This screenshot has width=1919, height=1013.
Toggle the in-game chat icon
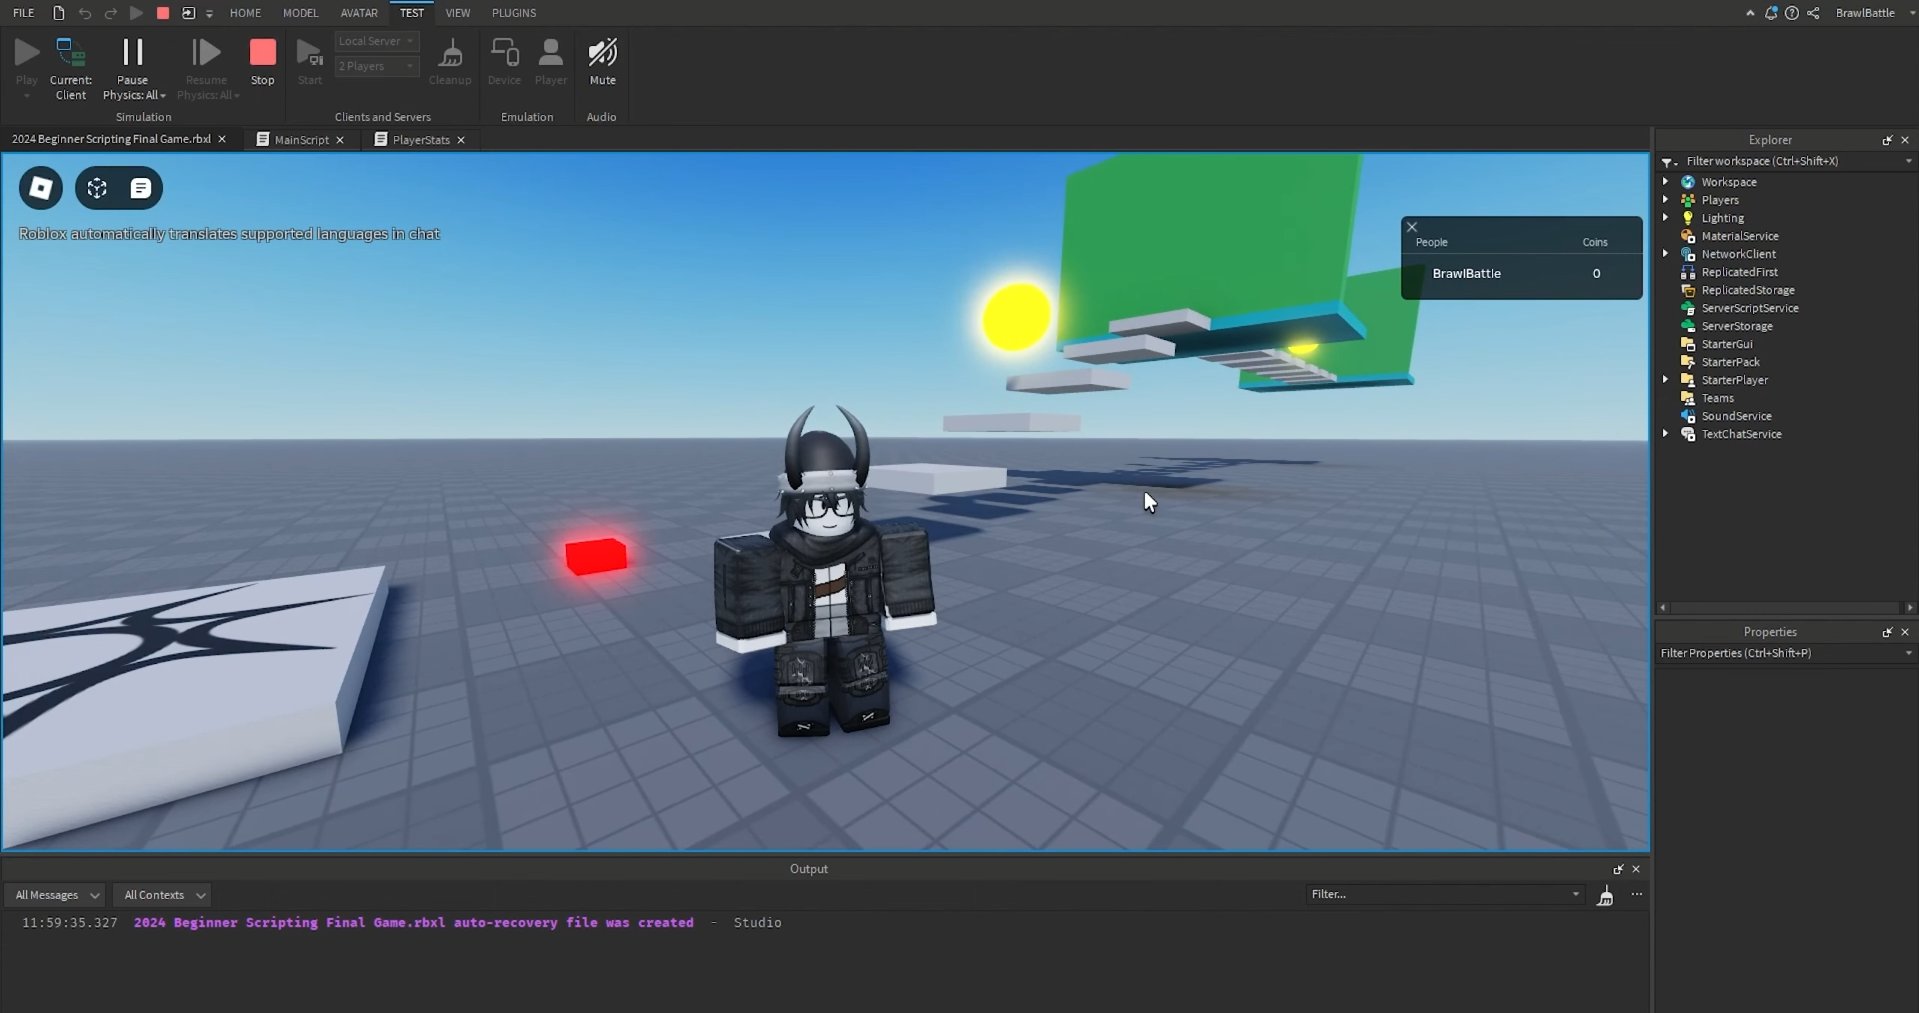click(x=141, y=188)
